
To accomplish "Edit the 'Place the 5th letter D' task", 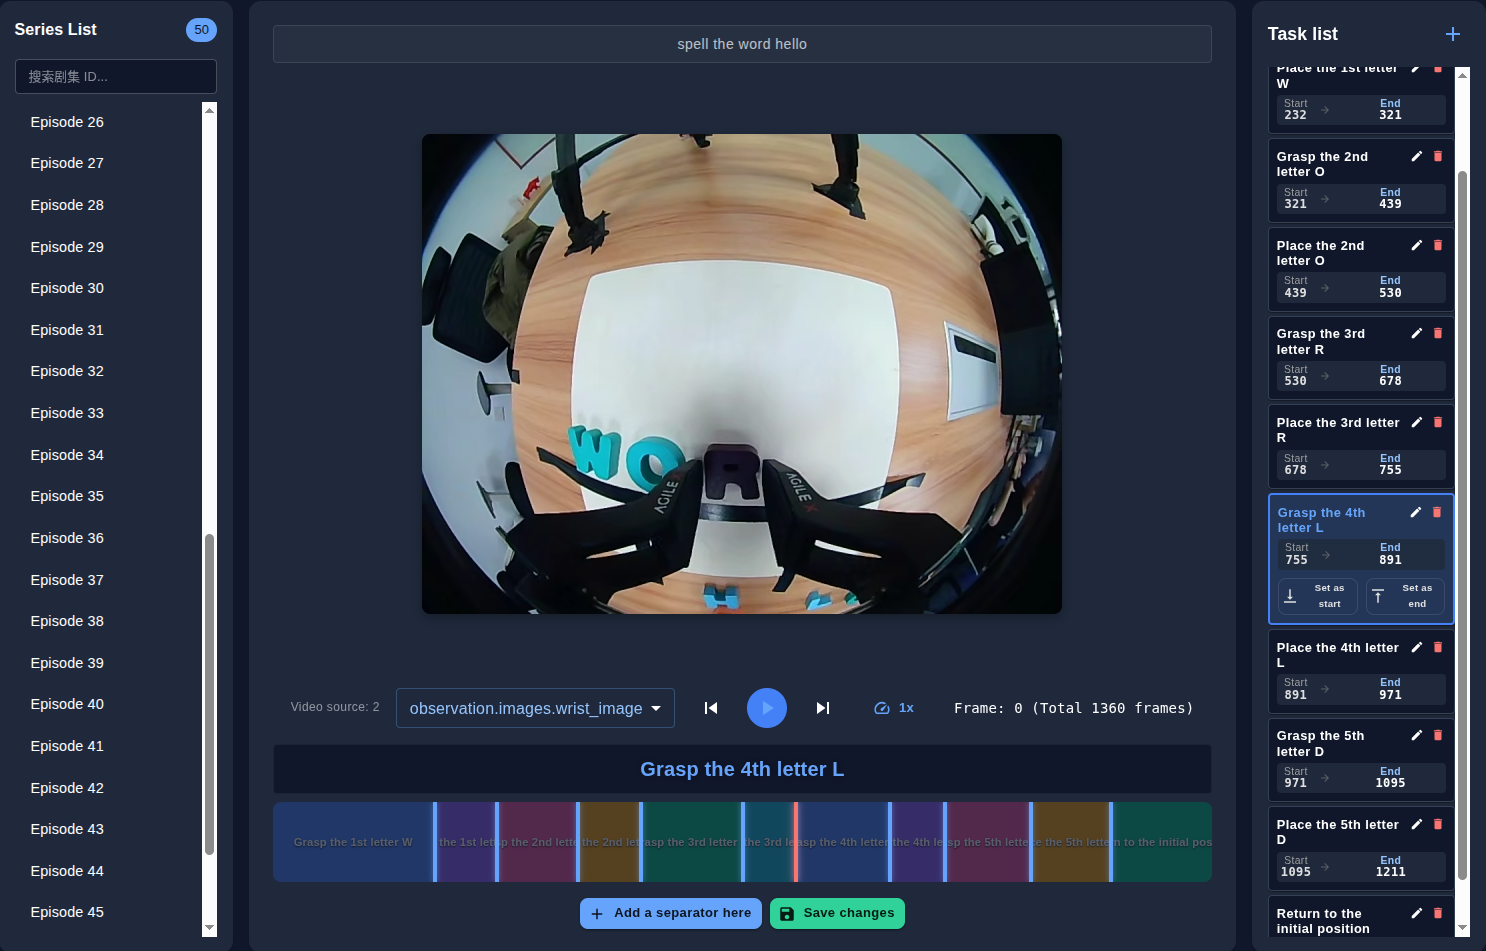I will (x=1417, y=824).
